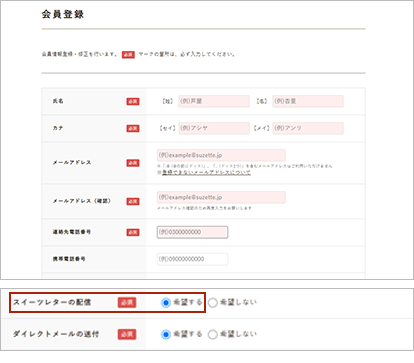Click the メールアドレス (確認) confirmation input field
Image resolution: width=414 pixels, height=363 pixels.
pyautogui.click(x=221, y=197)
